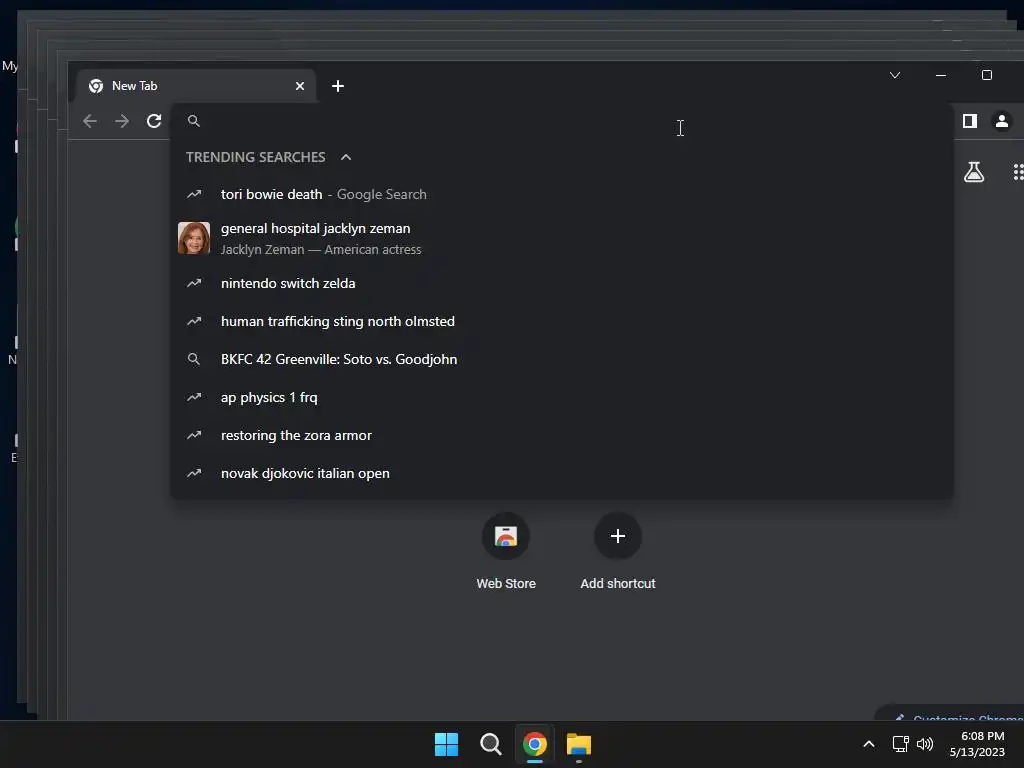Open the tab search dropdown arrow
The width and height of the screenshot is (1024, 768).
click(895, 75)
